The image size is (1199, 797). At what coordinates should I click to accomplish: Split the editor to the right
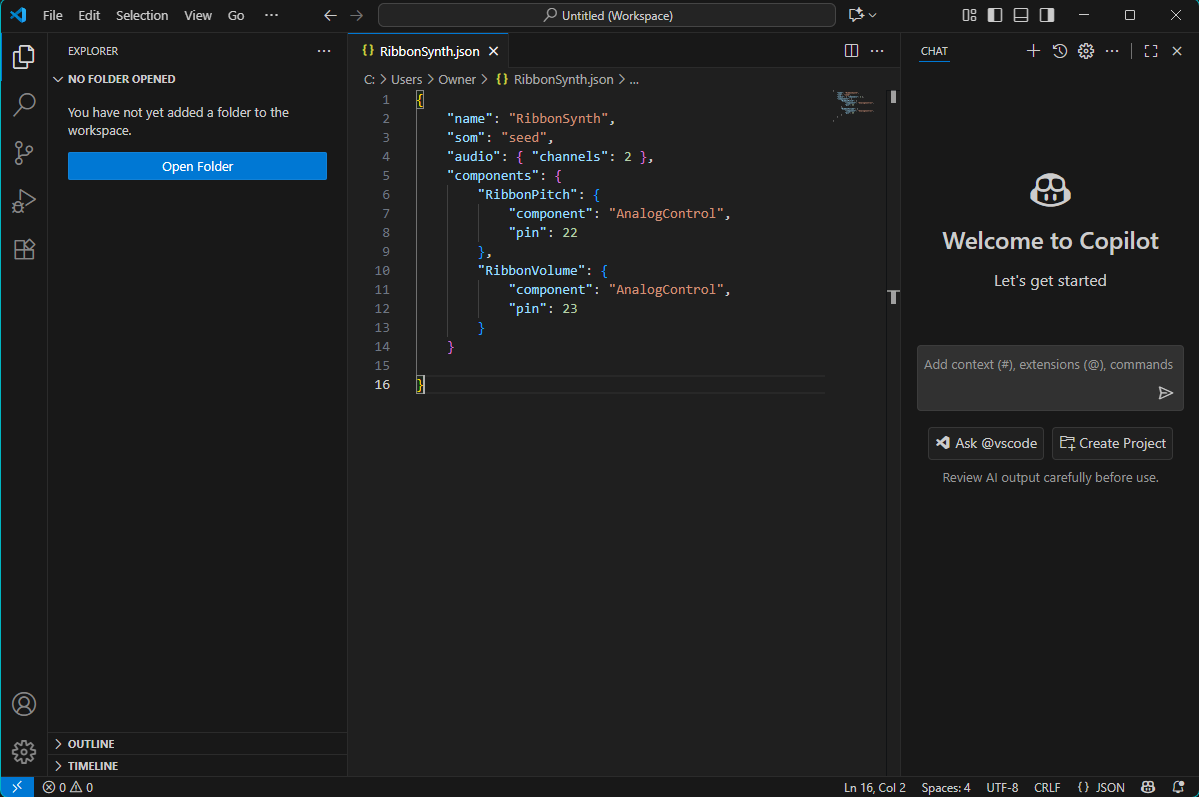coord(851,51)
